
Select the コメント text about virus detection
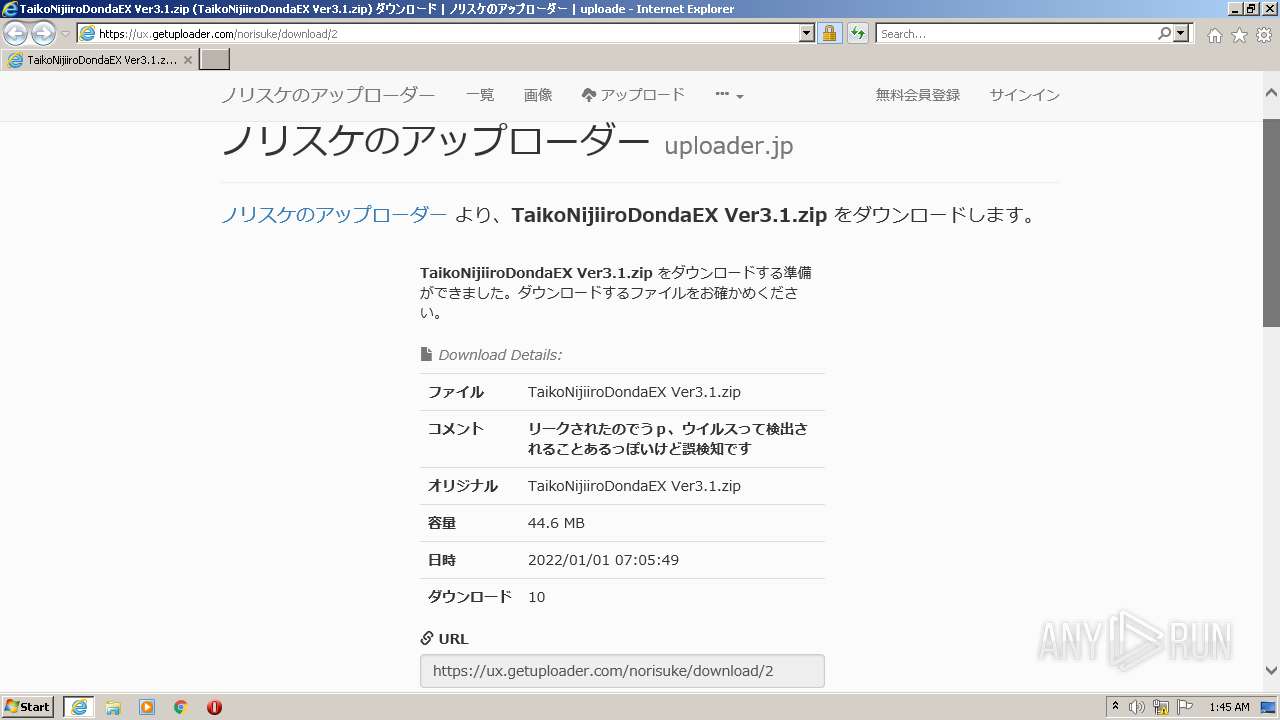[668, 439]
